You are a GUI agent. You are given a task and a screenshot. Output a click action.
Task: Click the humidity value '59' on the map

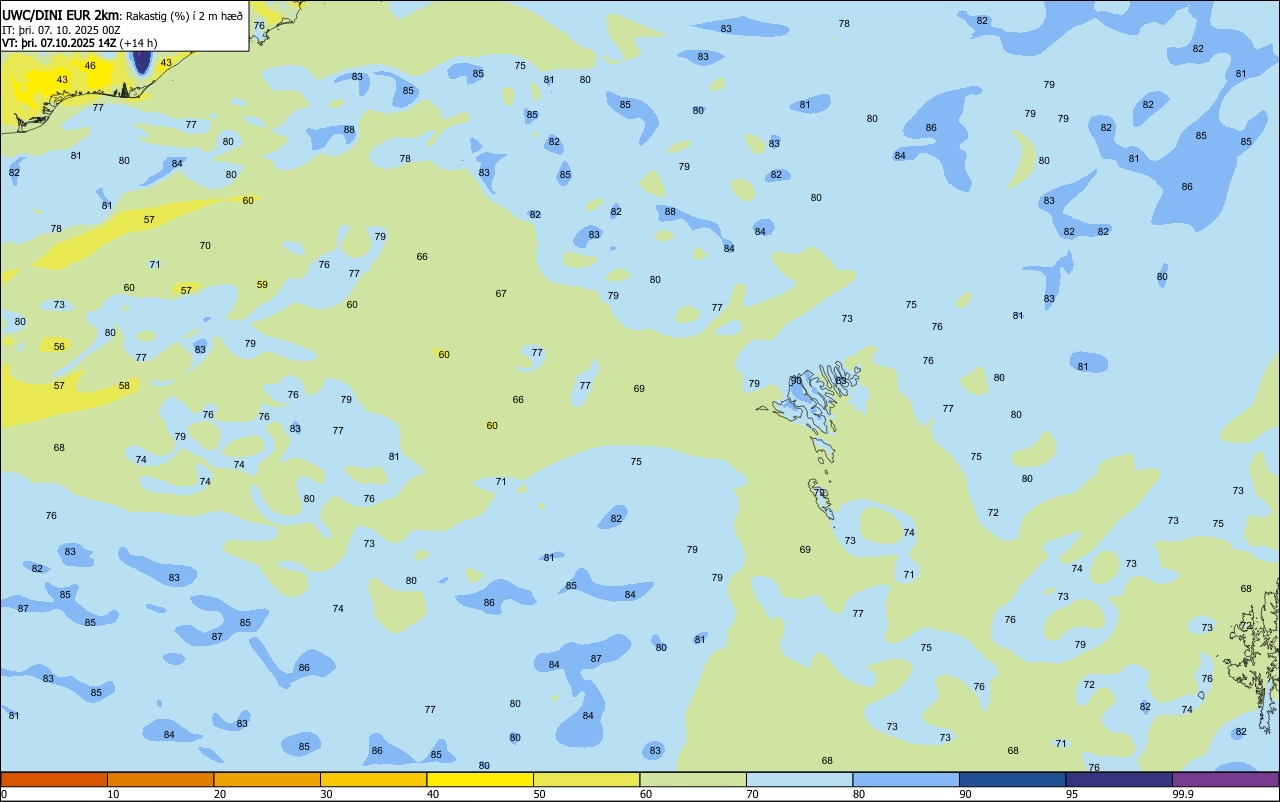(262, 285)
